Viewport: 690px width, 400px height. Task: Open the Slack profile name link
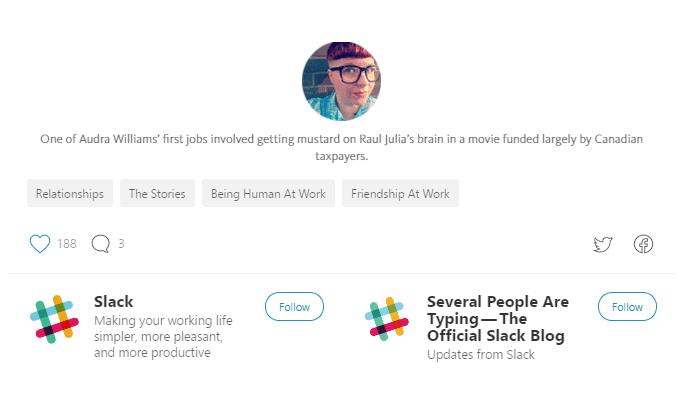point(114,302)
